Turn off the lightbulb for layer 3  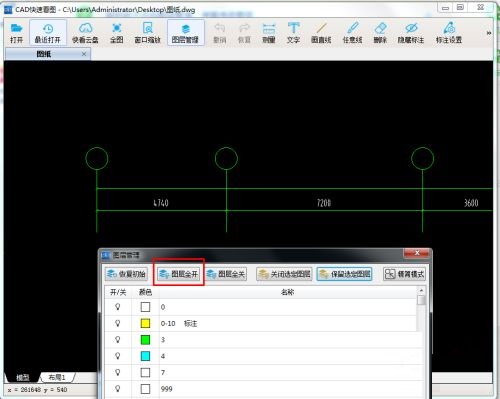coord(118,340)
